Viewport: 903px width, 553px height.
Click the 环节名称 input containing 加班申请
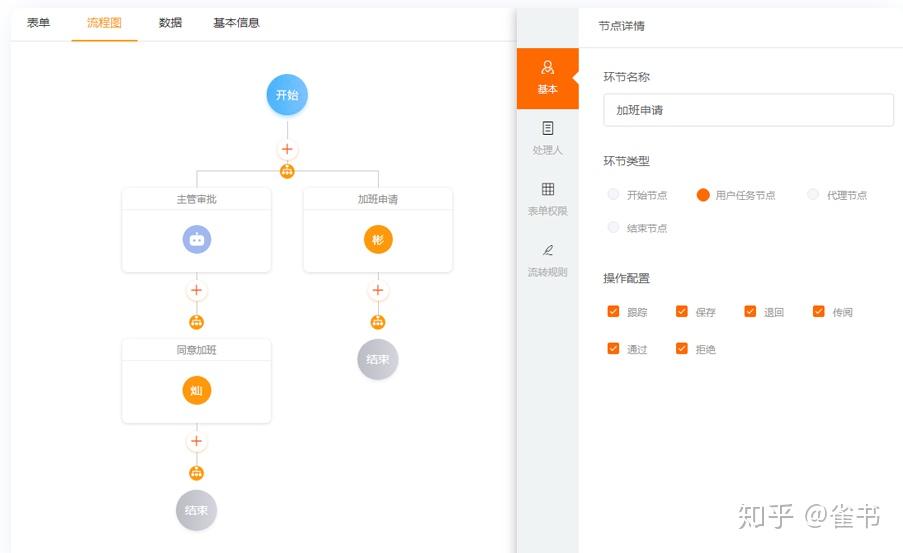(x=749, y=110)
